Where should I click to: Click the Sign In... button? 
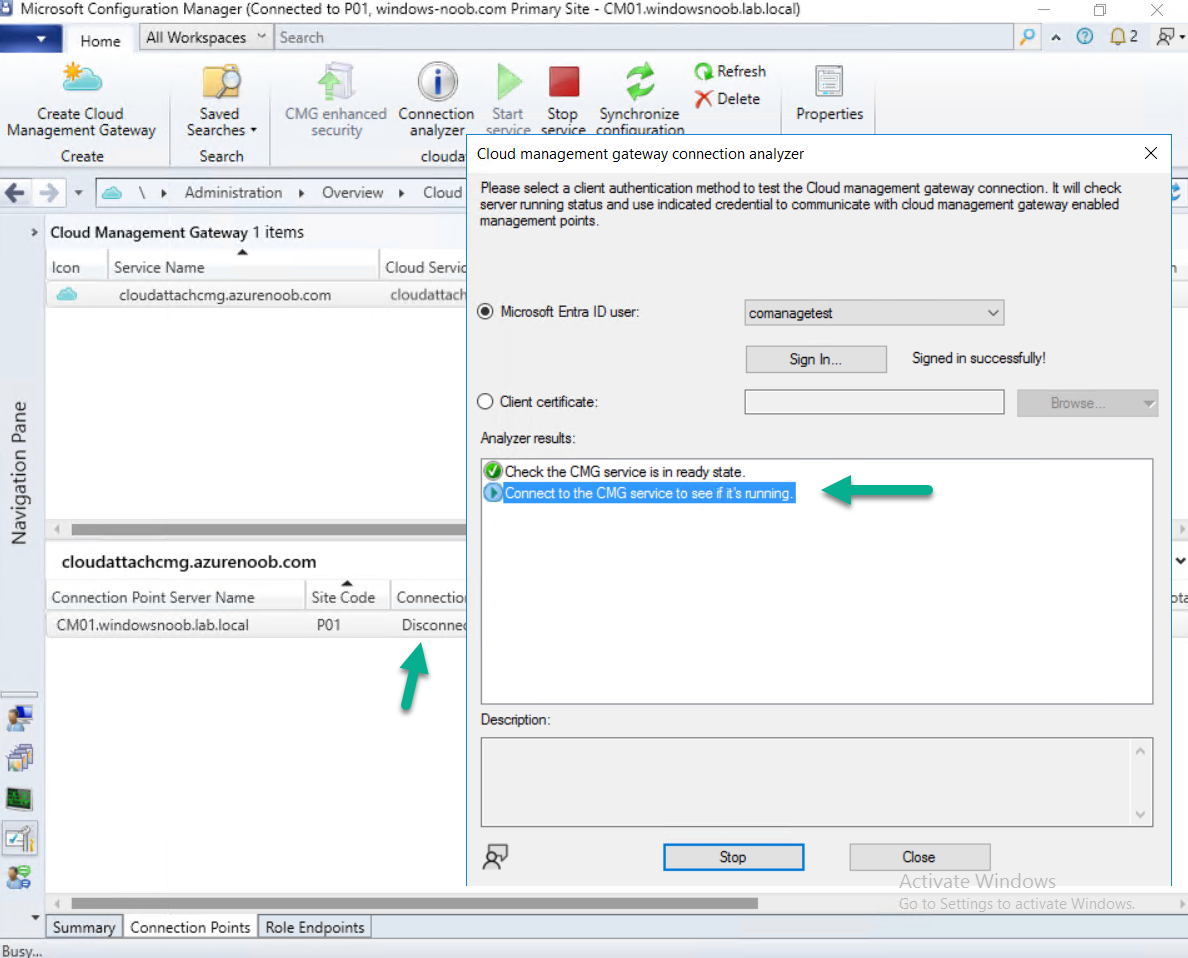pos(816,359)
